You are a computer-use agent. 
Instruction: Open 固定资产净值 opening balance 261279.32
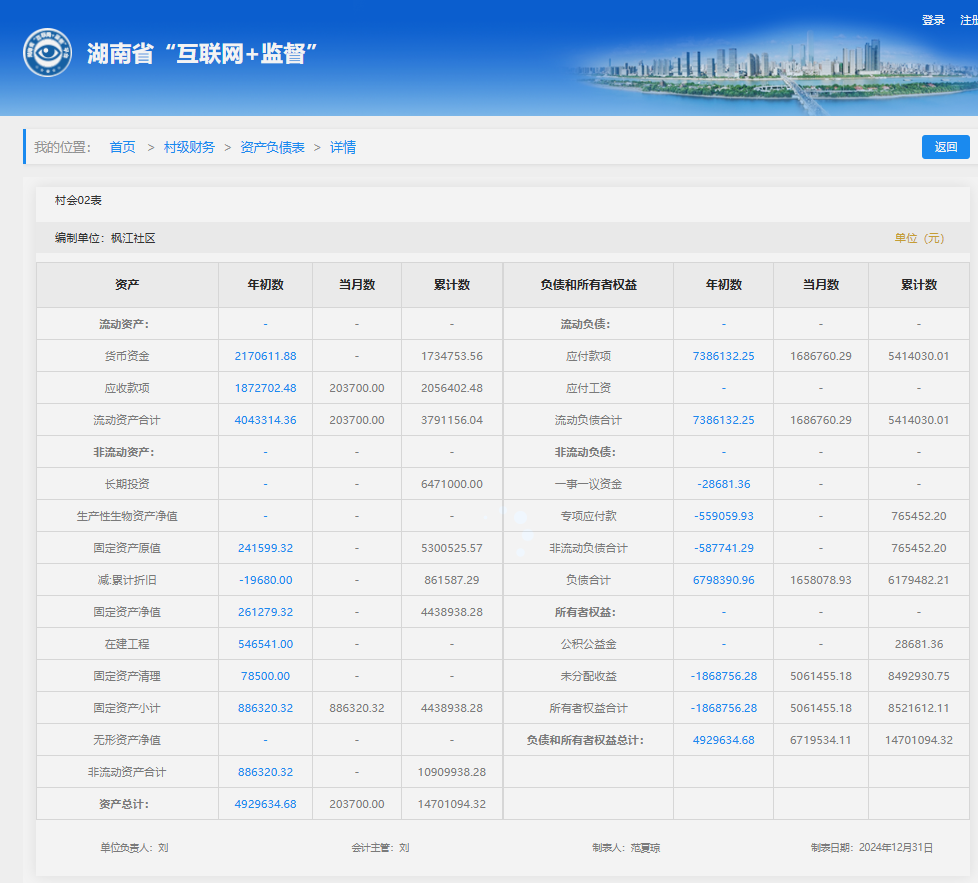[266, 612]
